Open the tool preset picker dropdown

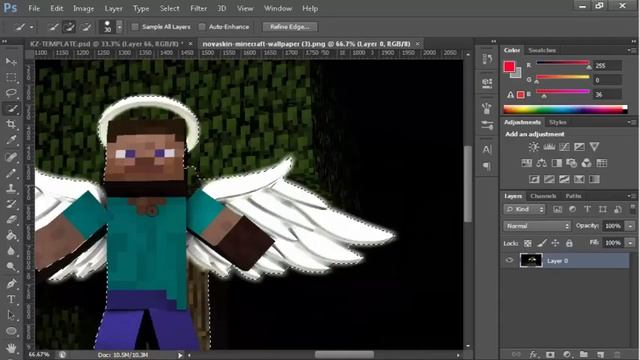coord(31,27)
